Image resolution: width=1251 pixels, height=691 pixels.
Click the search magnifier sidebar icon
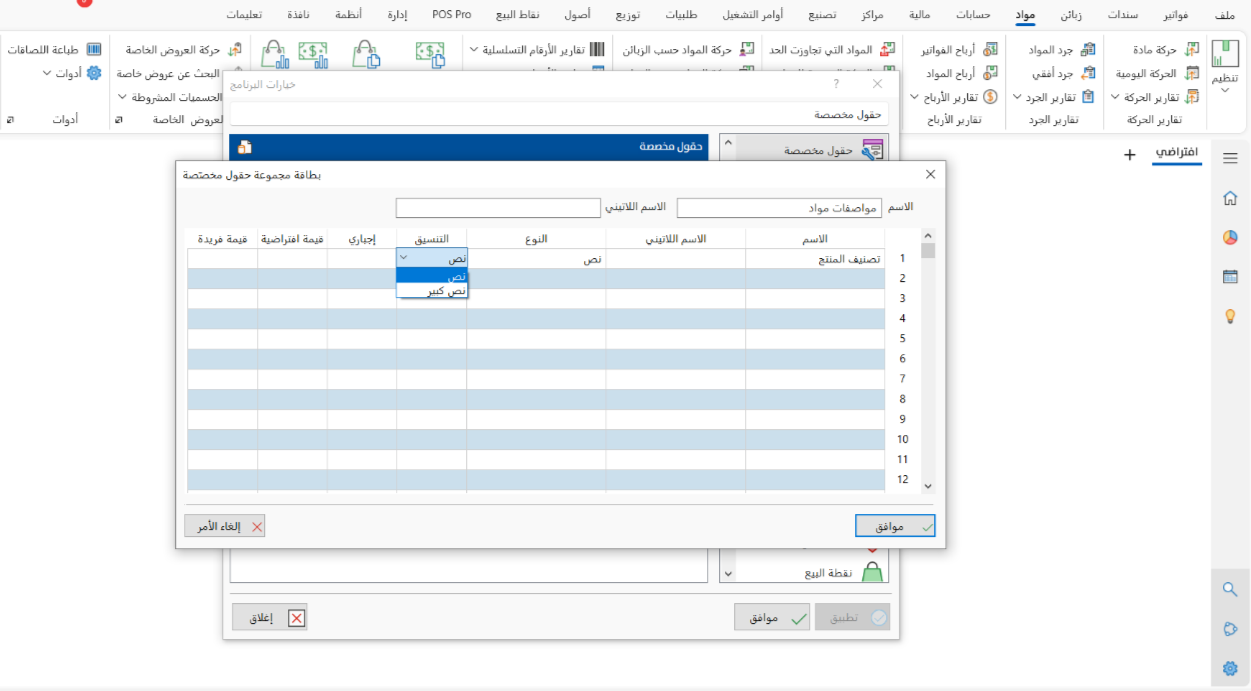point(1230,590)
